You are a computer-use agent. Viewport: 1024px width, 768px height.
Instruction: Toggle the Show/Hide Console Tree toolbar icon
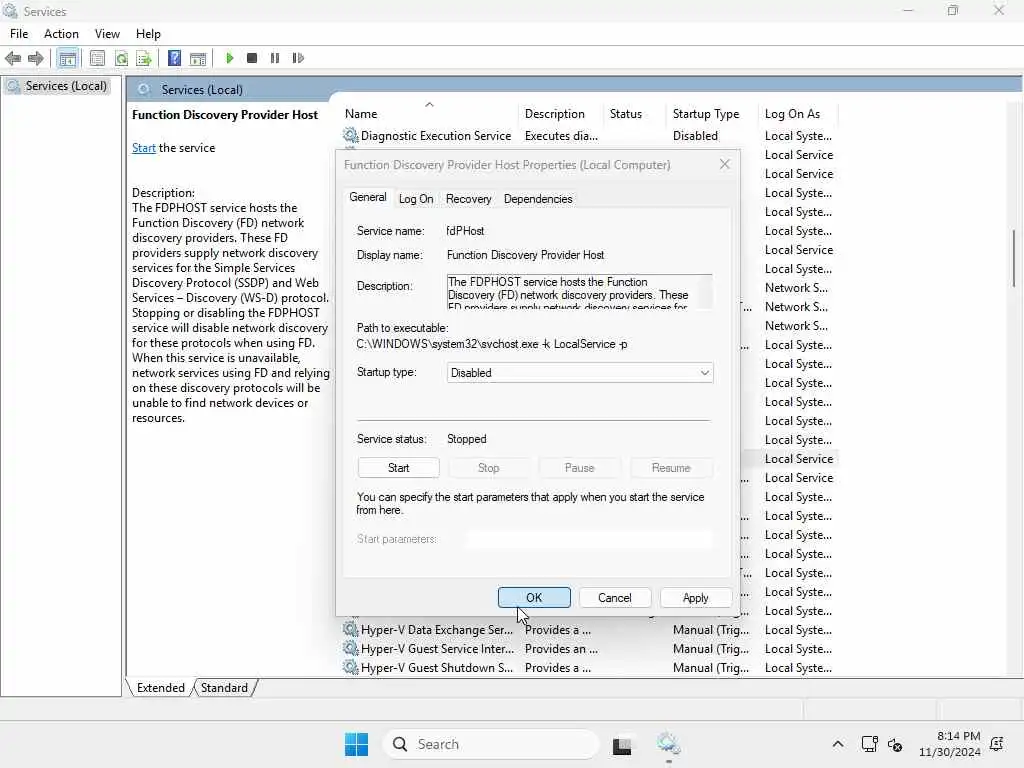pos(67,58)
